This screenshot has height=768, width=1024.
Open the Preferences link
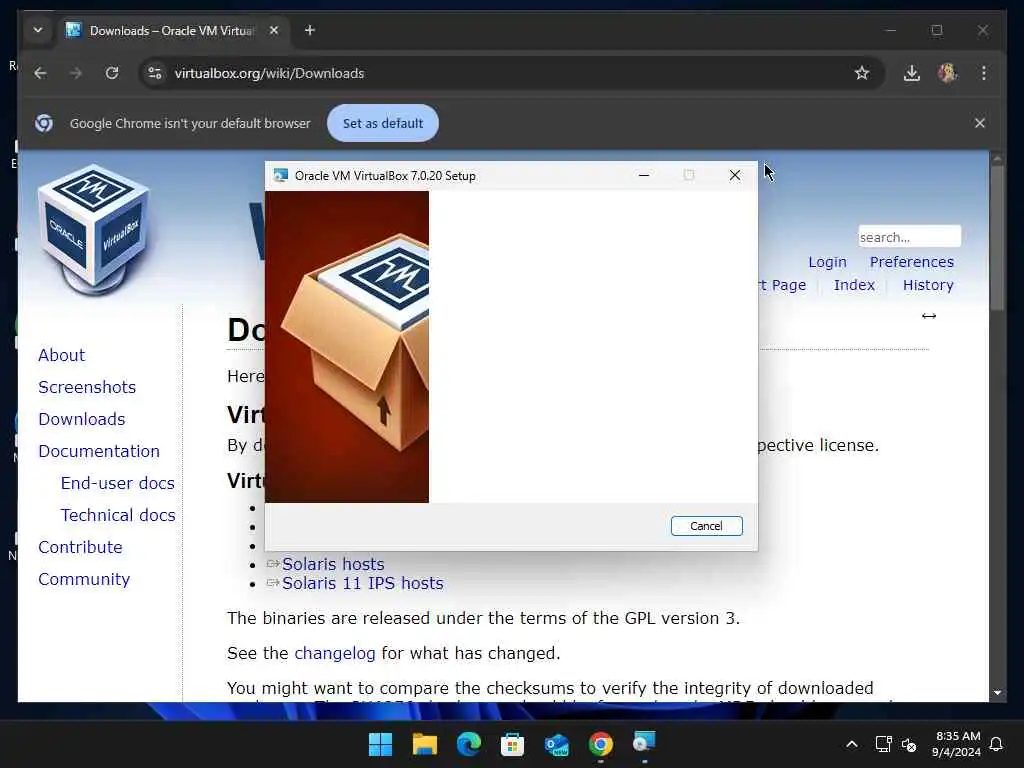[912, 262]
